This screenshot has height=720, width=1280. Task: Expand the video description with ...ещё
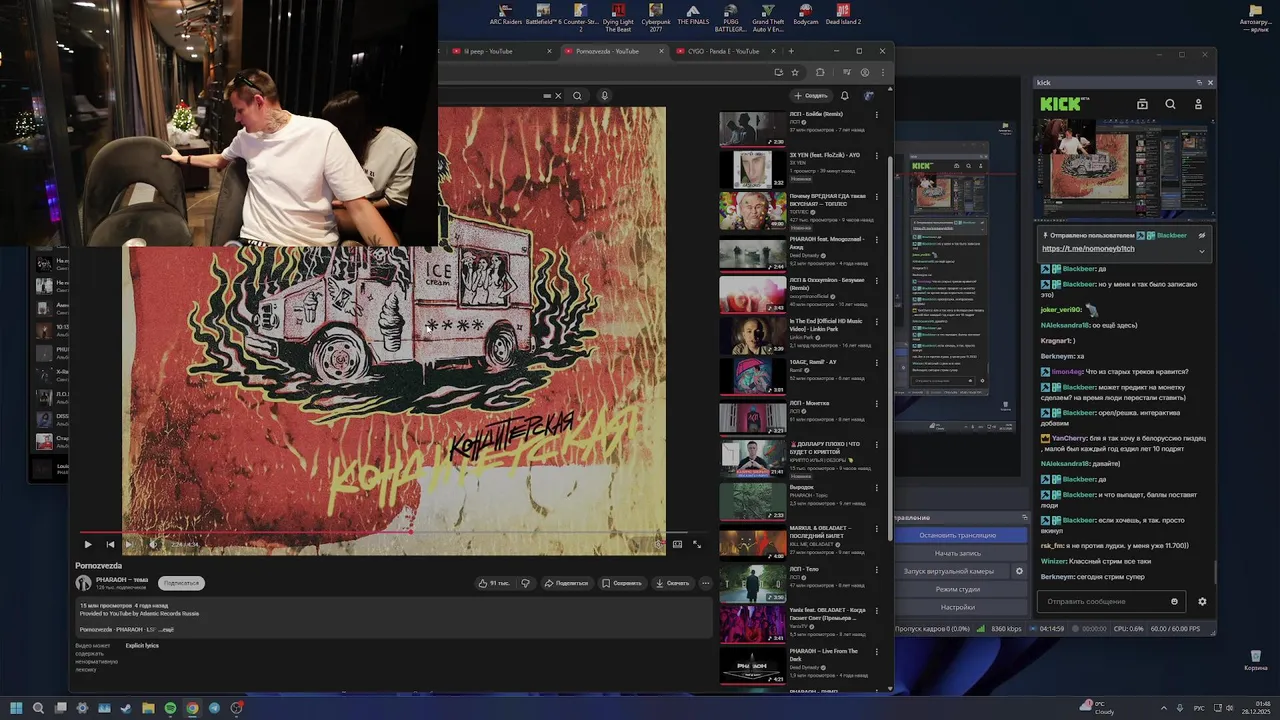pyautogui.click(x=166, y=630)
